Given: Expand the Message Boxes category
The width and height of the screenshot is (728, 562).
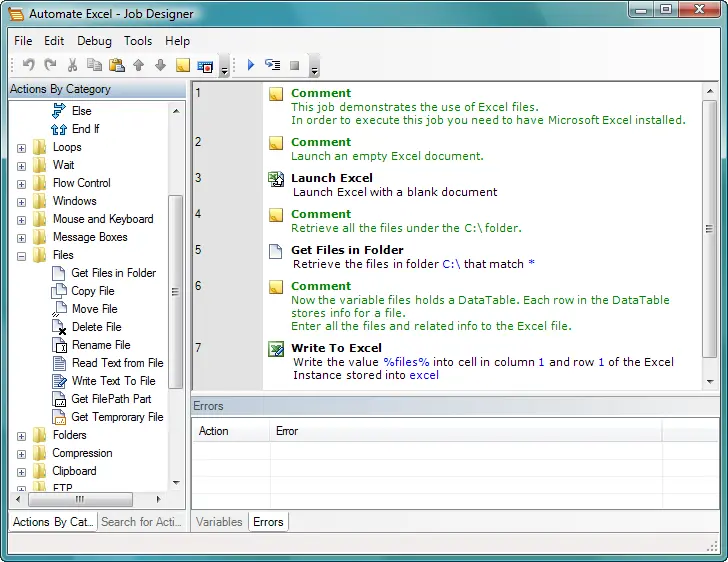Looking at the screenshot, I should 21,238.
